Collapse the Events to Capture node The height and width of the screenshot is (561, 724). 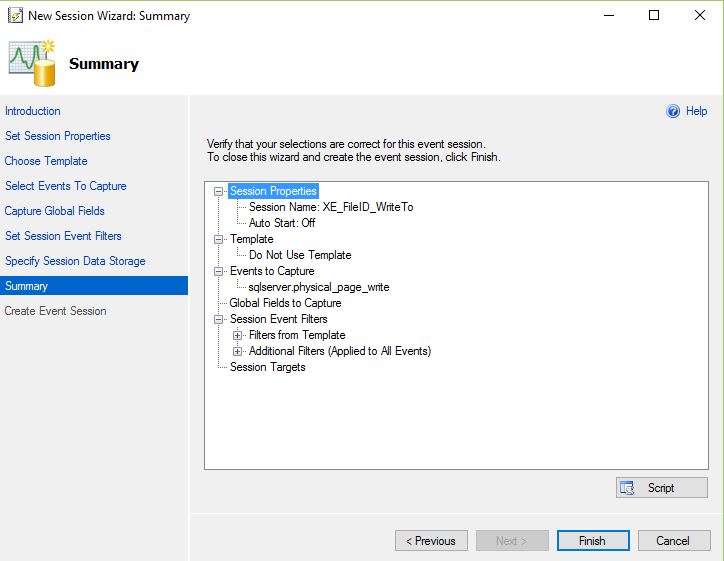(x=219, y=271)
